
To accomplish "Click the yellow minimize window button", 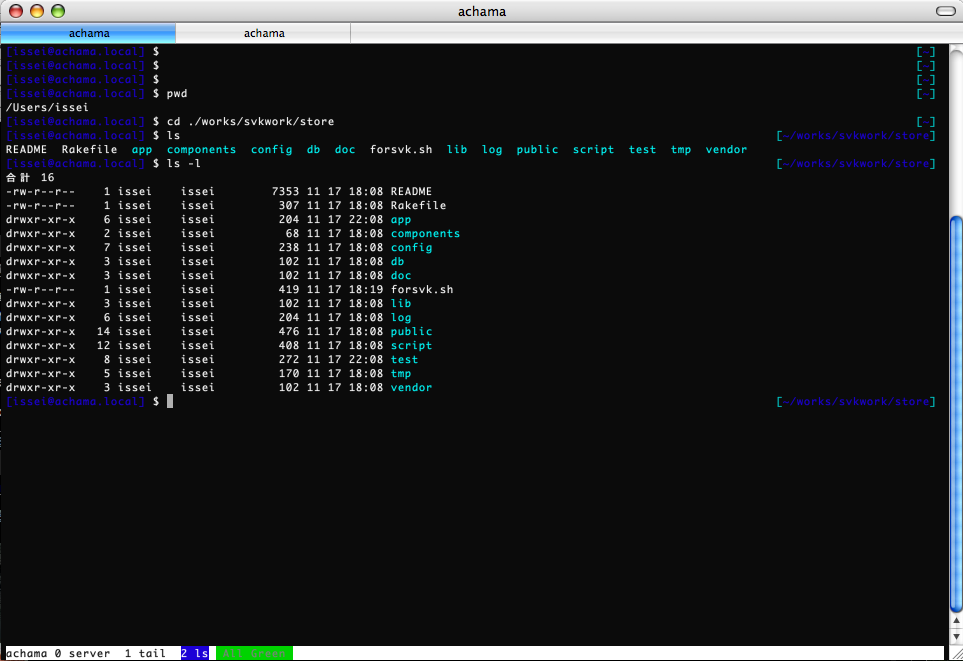I will [x=37, y=11].
